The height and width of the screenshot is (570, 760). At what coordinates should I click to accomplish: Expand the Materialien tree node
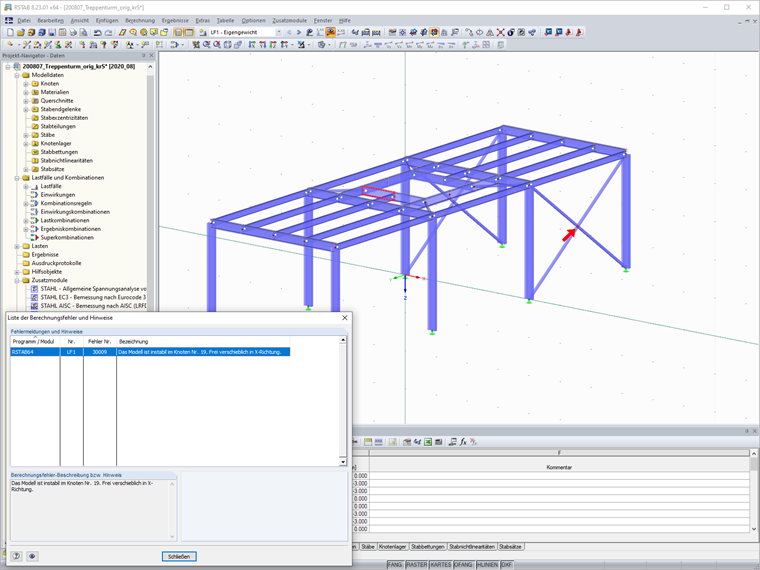coord(26,92)
